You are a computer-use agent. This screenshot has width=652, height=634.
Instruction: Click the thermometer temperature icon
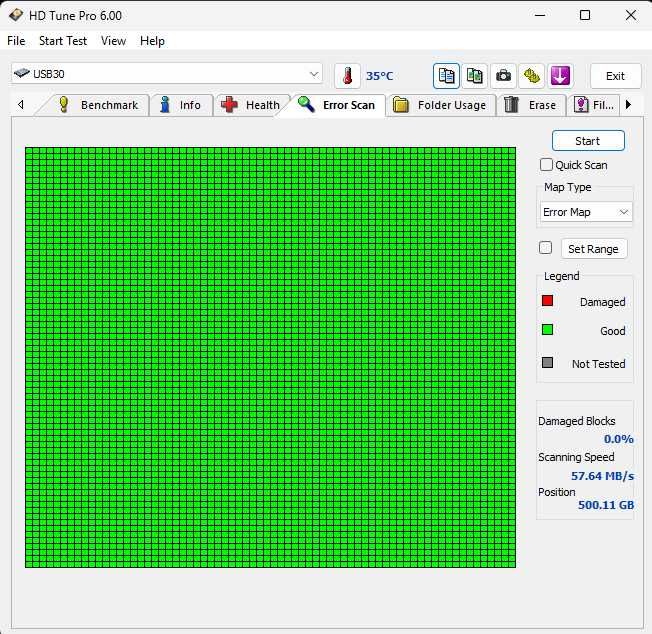pyautogui.click(x=347, y=76)
